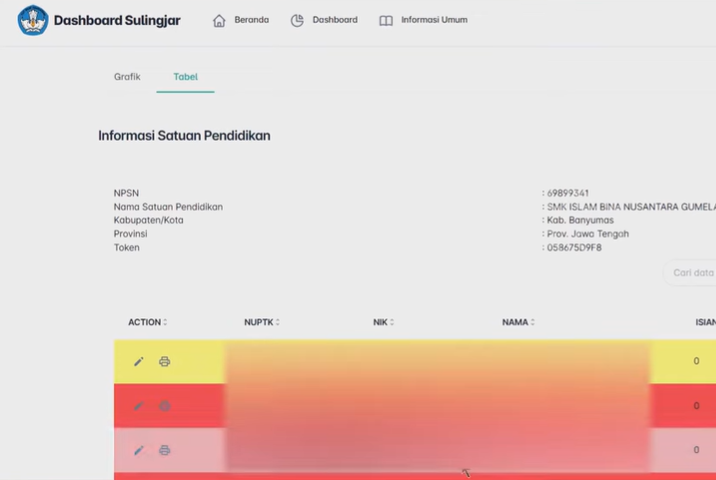Screen dimensions: 716x480
Task: Click pencil edit icon in pink row
Action: click(139, 450)
